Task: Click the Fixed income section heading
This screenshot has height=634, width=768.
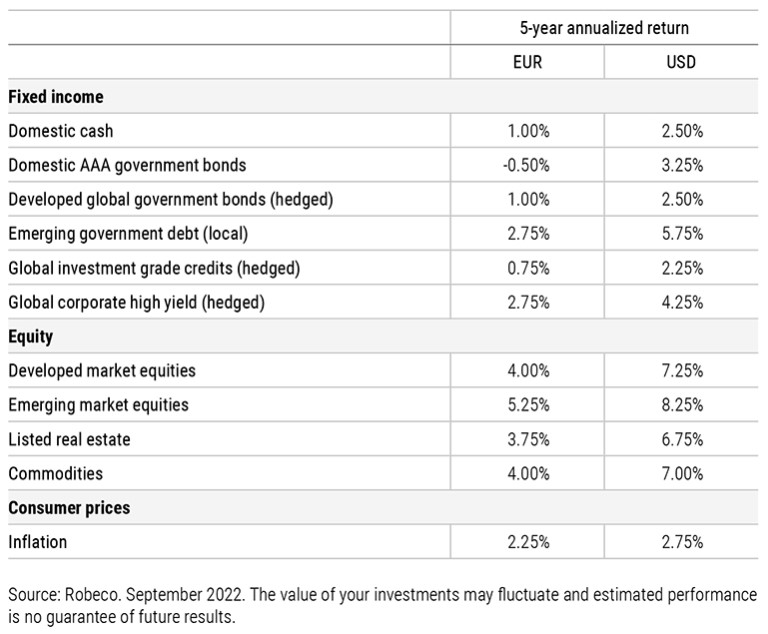Action: pos(56,97)
